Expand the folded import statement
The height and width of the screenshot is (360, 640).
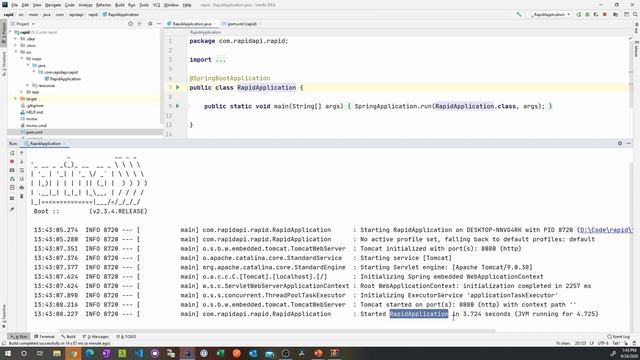220,60
